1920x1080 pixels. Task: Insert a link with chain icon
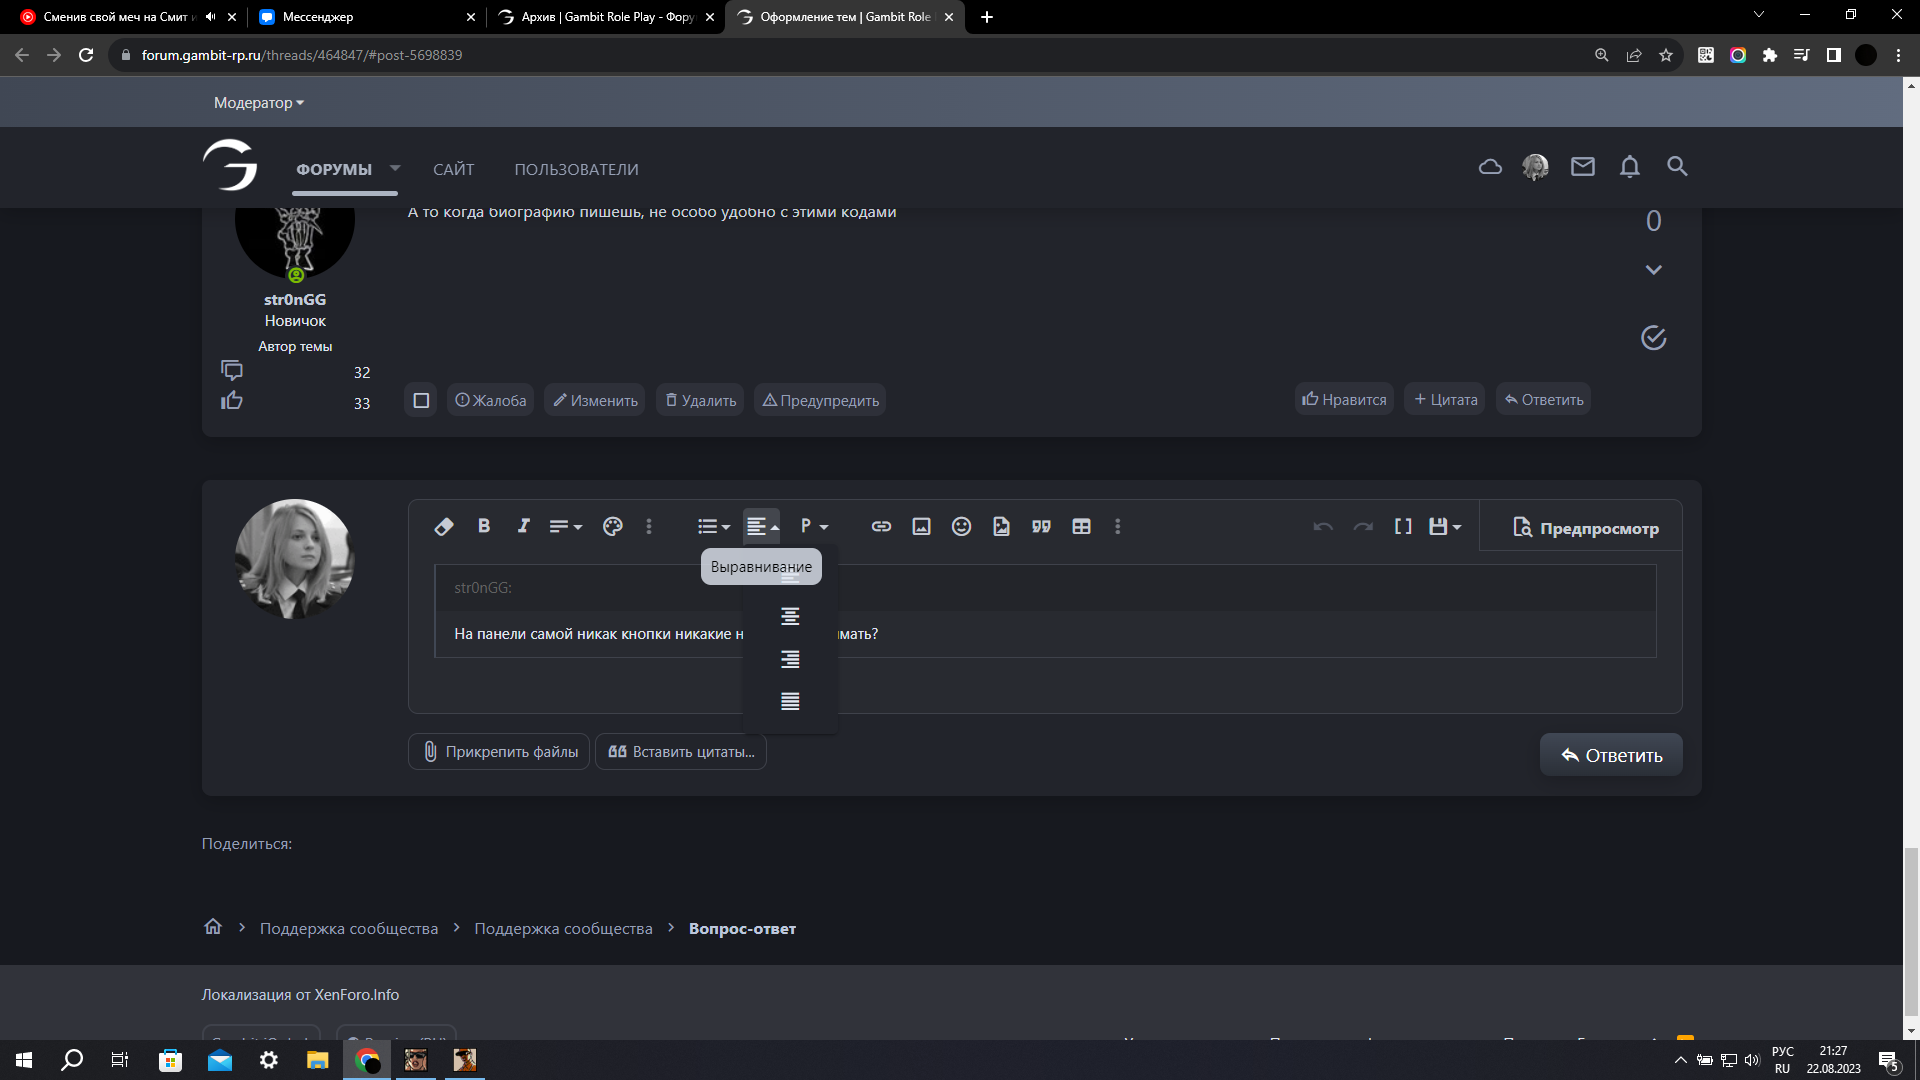pyautogui.click(x=881, y=526)
